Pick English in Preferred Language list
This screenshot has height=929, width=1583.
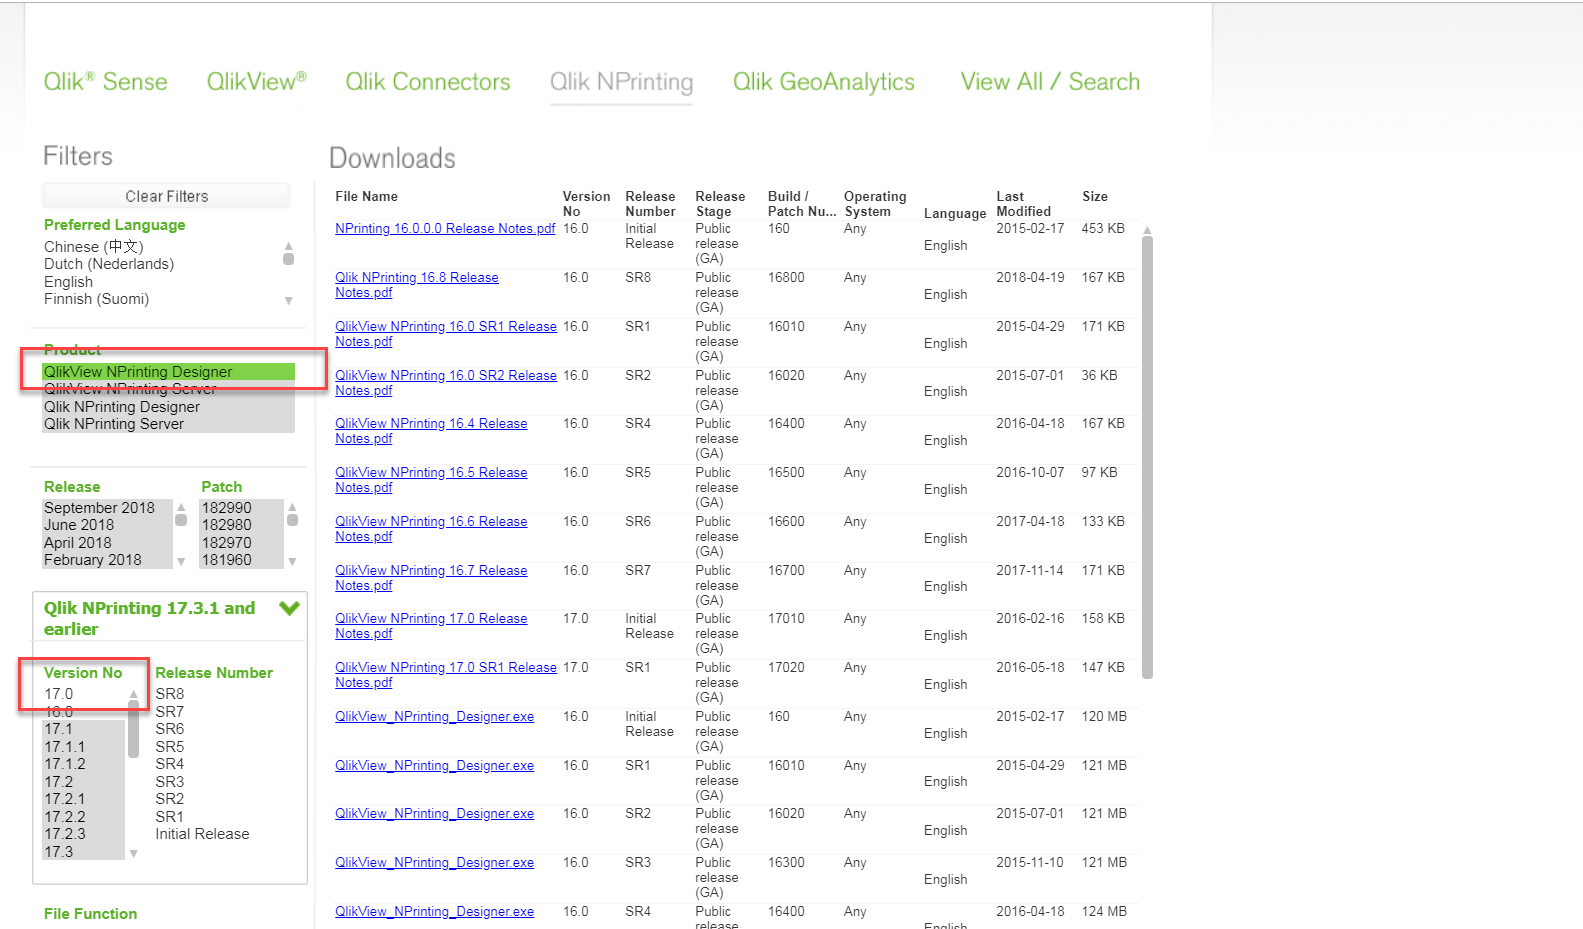click(68, 282)
